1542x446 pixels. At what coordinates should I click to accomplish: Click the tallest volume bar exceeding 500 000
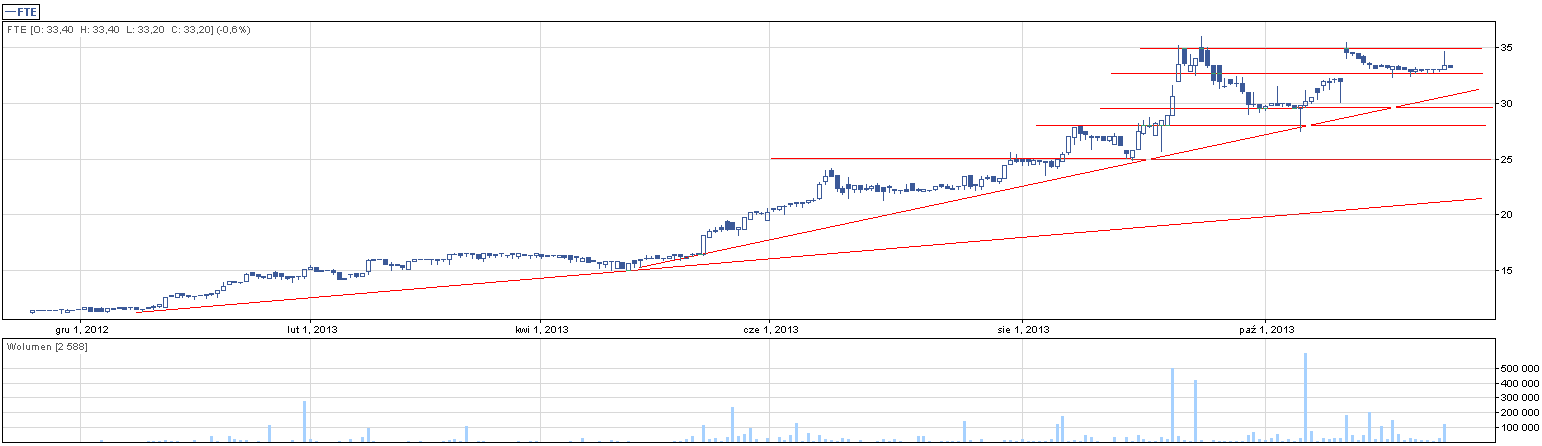coord(1306,397)
